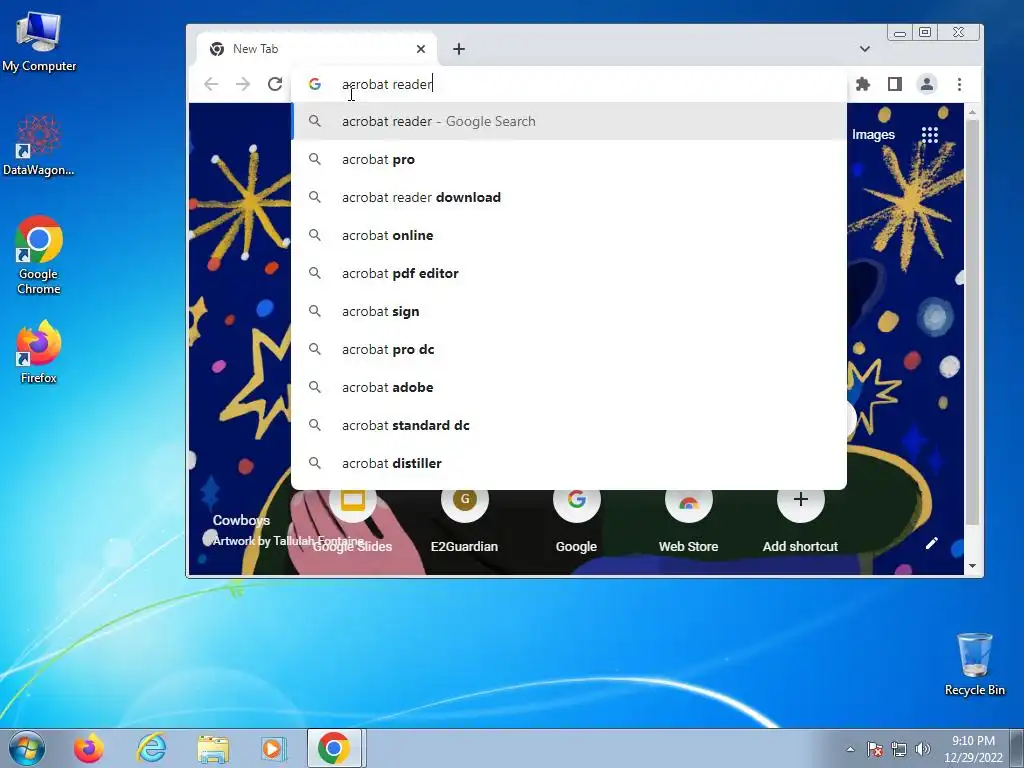The width and height of the screenshot is (1024, 768).
Task: Click the browser forward arrow
Action: (243, 84)
